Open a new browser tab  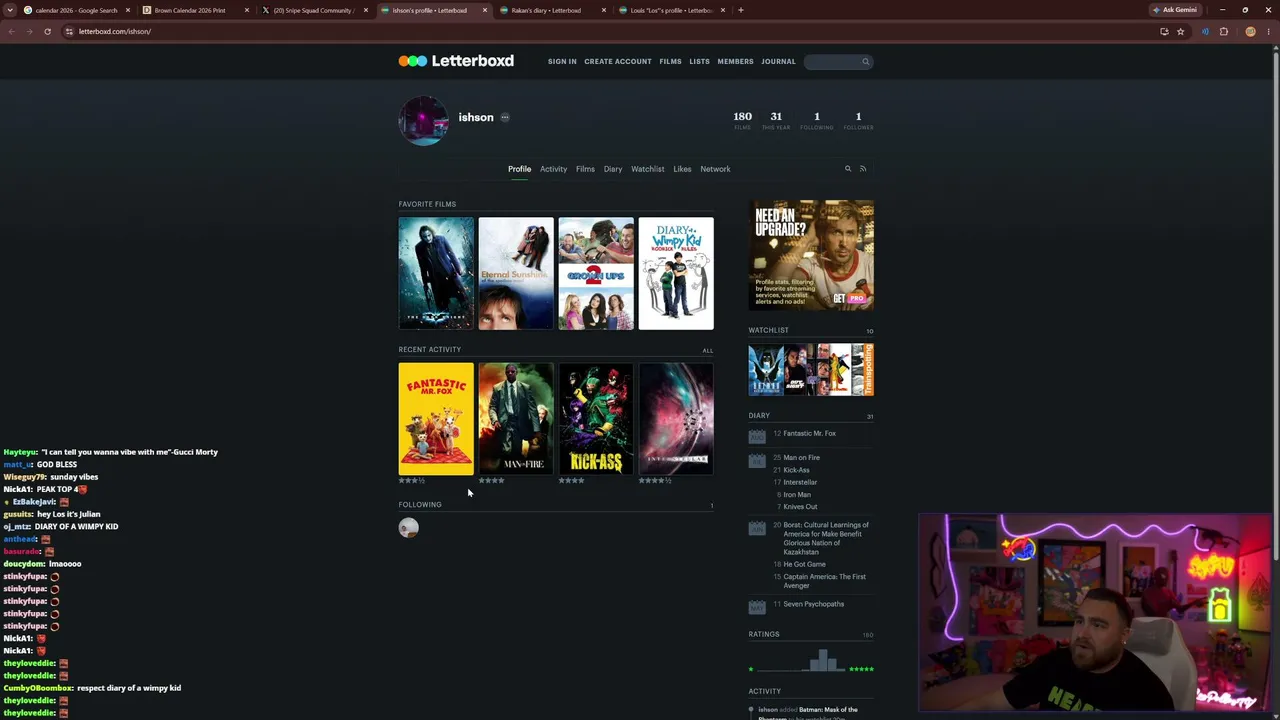740,10
